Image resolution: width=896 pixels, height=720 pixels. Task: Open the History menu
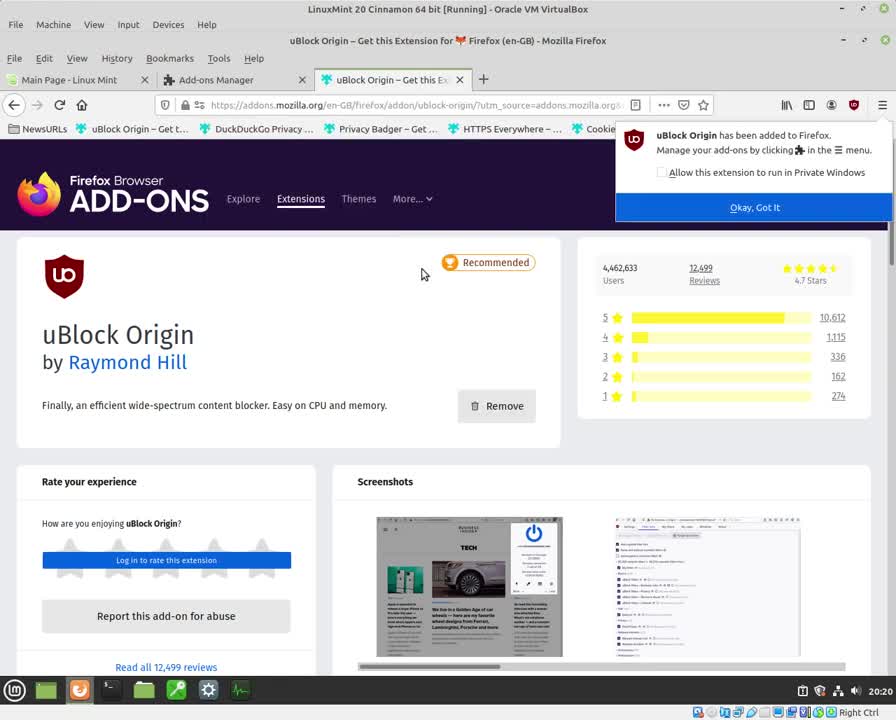(x=117, y=58)
